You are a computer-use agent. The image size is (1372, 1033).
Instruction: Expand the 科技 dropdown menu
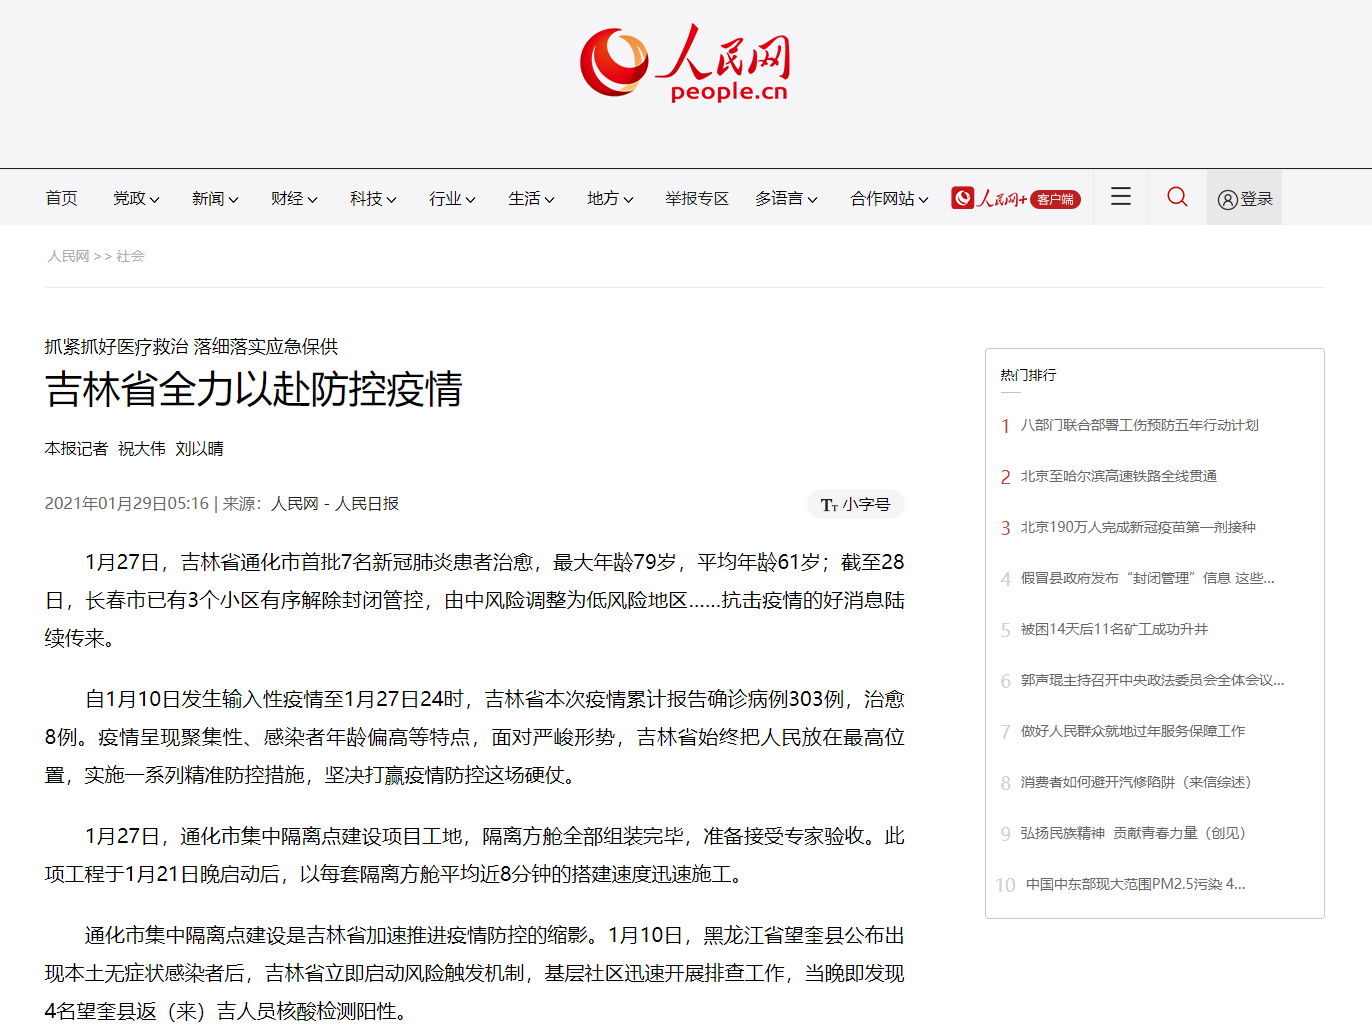click(x=373, y=198)
